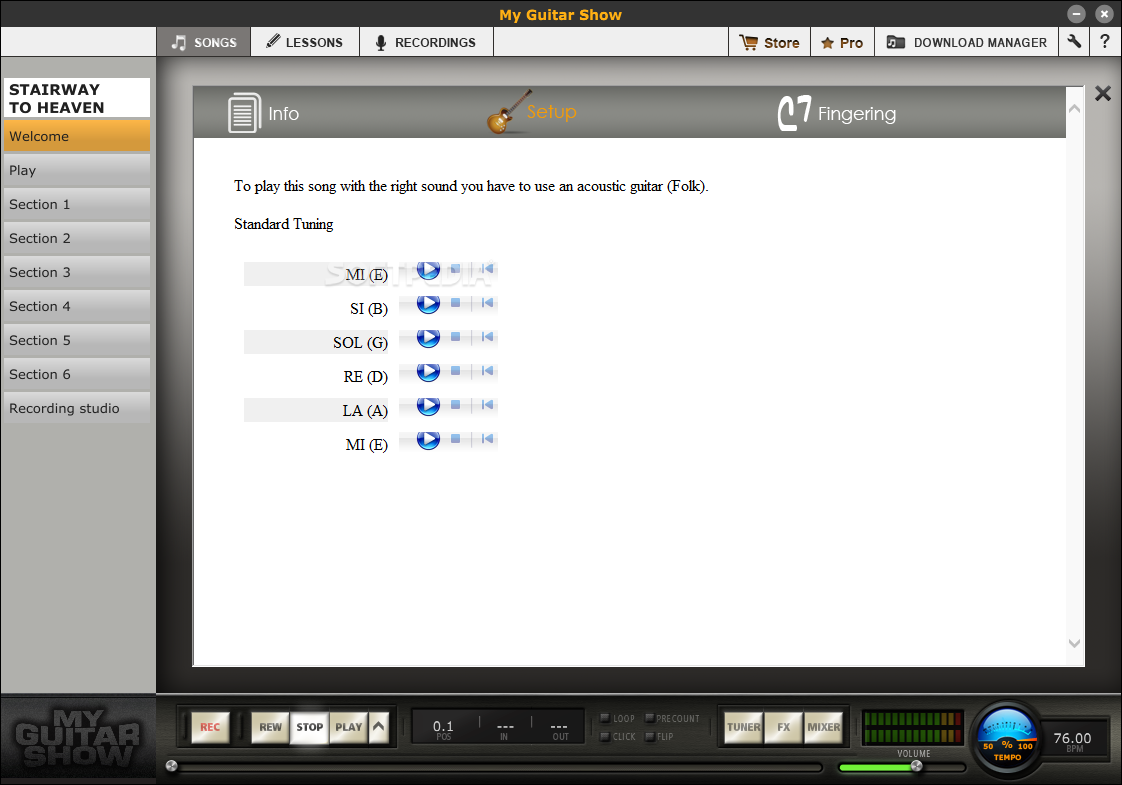
Task: Click the content scrollbar up arrow
Action: [1075, 109]
